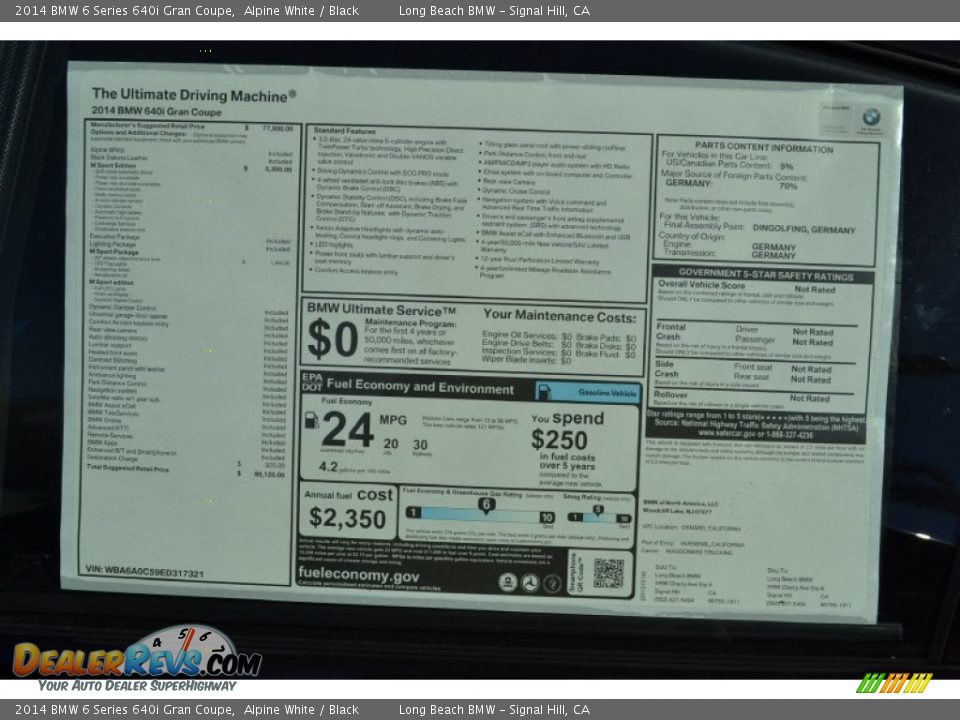
Task: Click the first circular agency seal near fueleconomy.gov
Action: point(508,582)
